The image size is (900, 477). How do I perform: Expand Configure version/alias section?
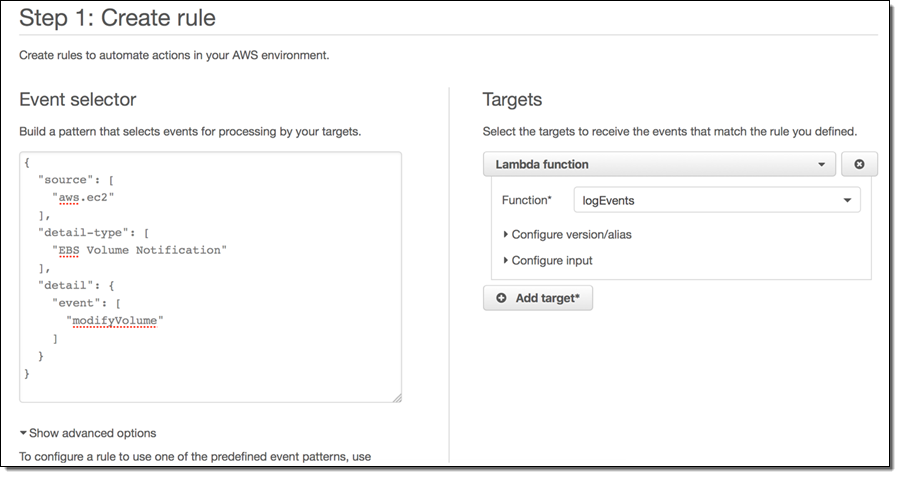(567, 234)
